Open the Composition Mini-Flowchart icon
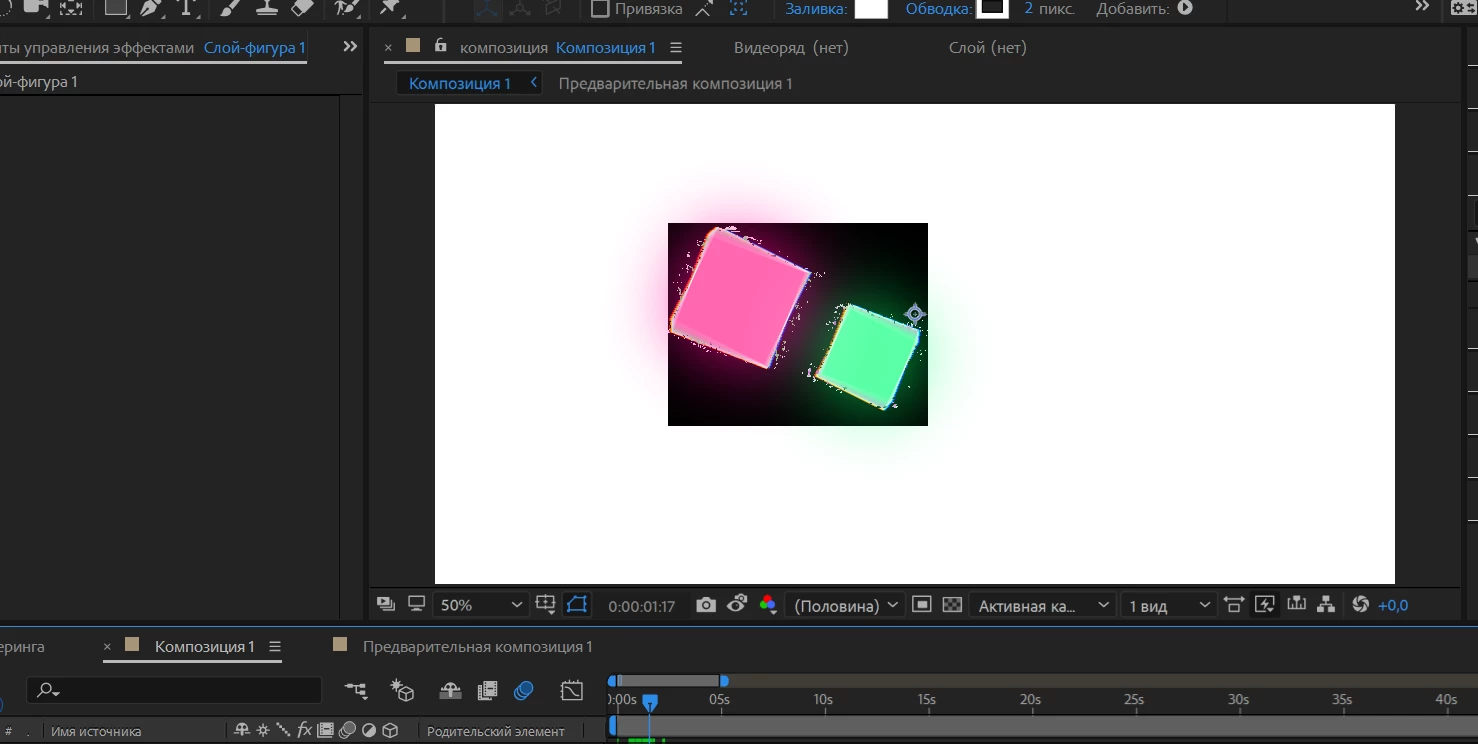 355,690
